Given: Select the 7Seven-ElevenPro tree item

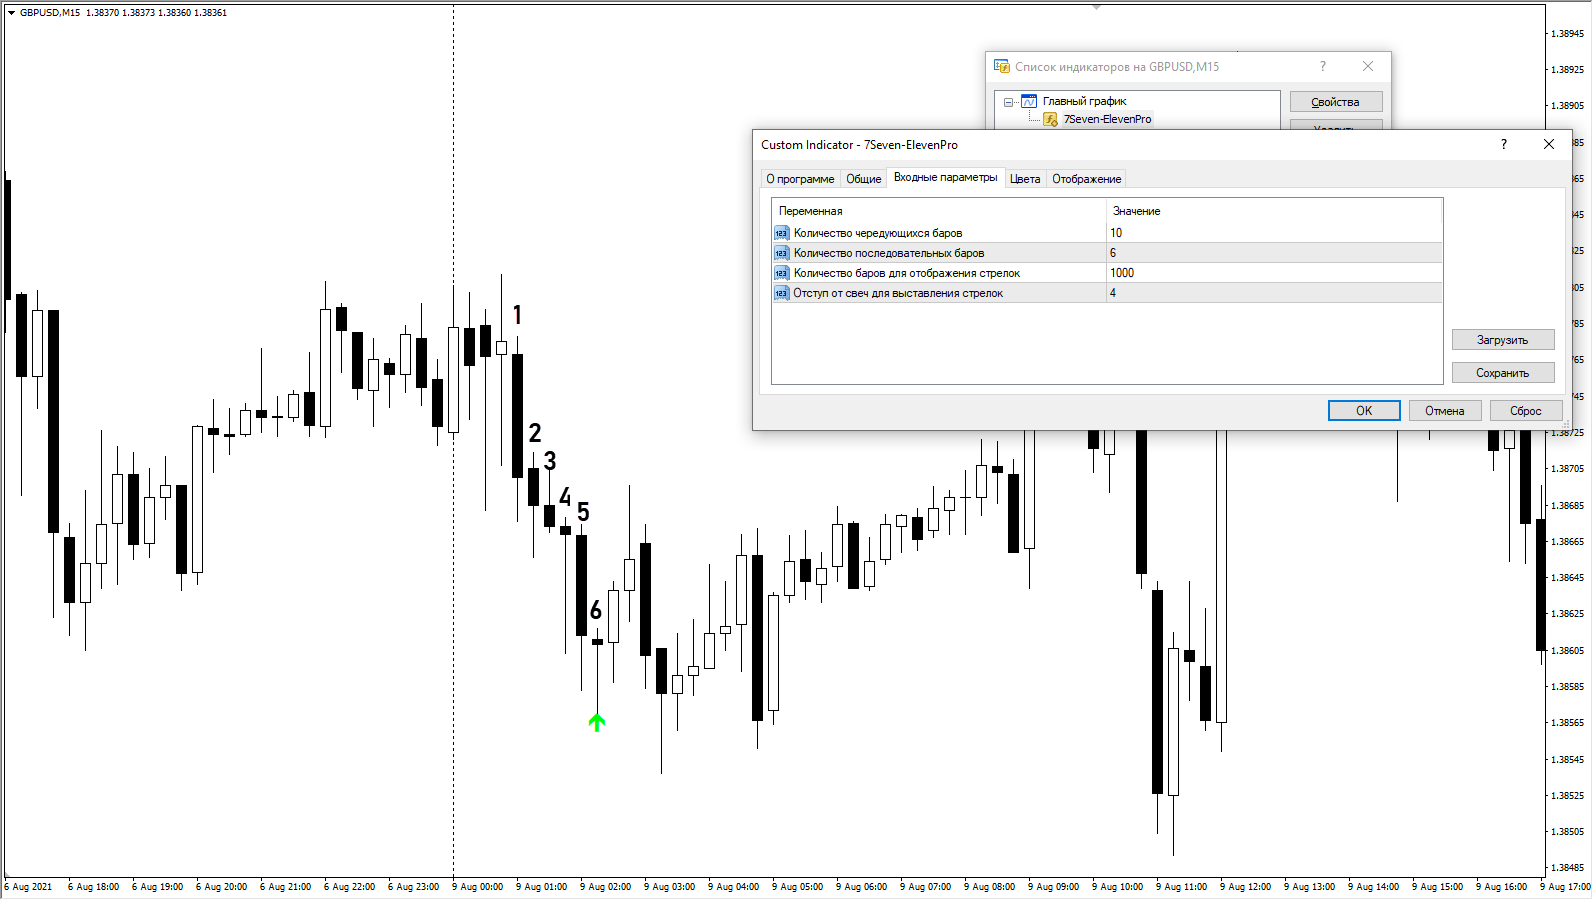Looking at the screenshot, I should click(1106, 119).
